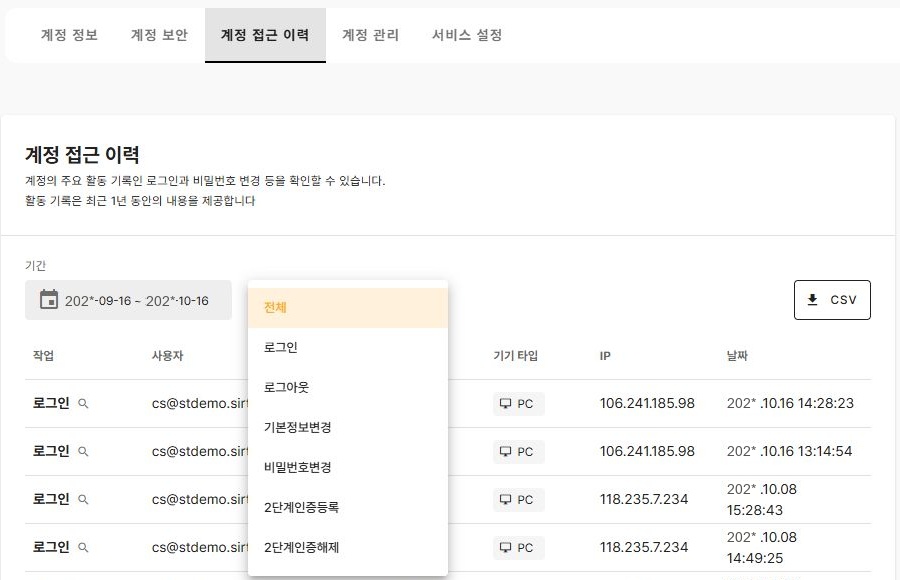
Task: Switch to the 계정 보안 tab
Action: point(160,35)
